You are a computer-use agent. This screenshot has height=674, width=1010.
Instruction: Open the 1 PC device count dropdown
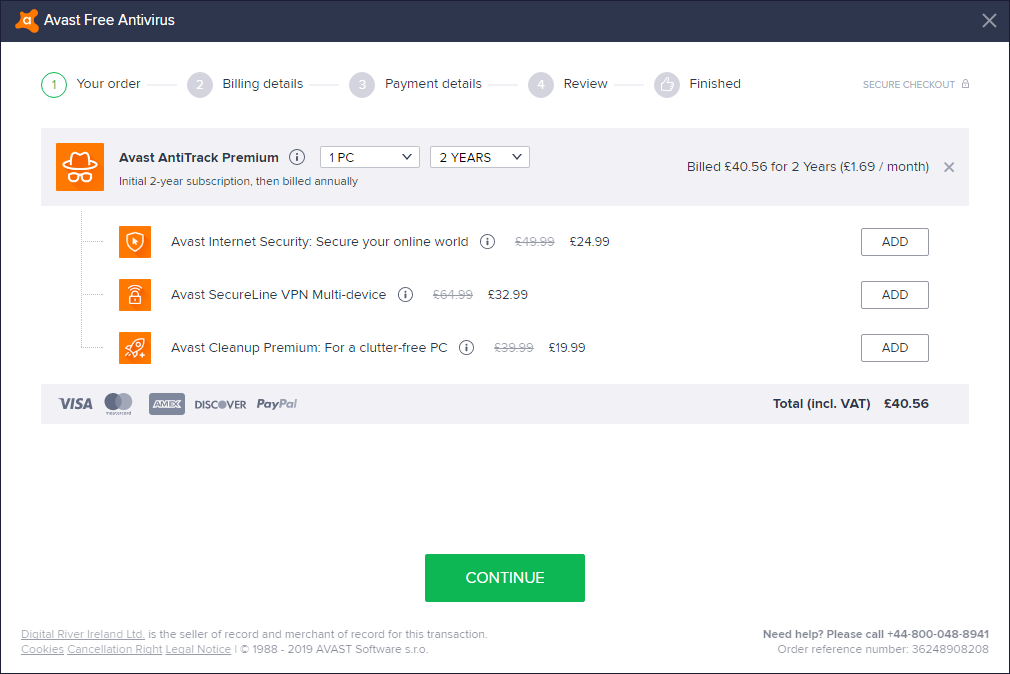coord(370,157)
